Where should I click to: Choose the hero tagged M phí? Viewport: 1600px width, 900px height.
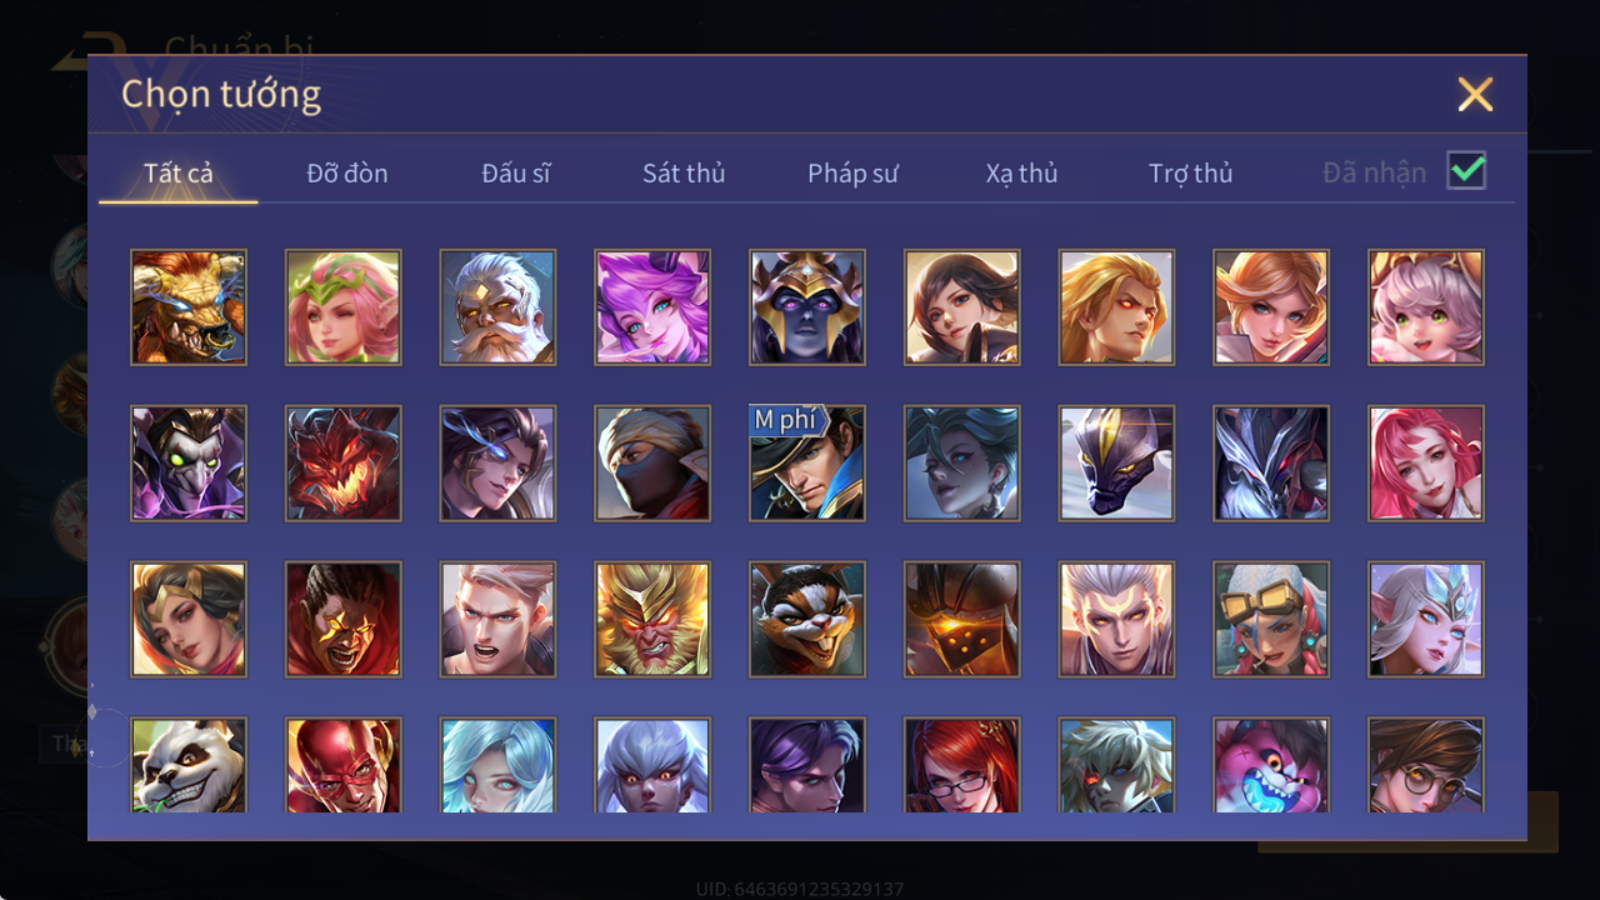click(x=807, y=463)
